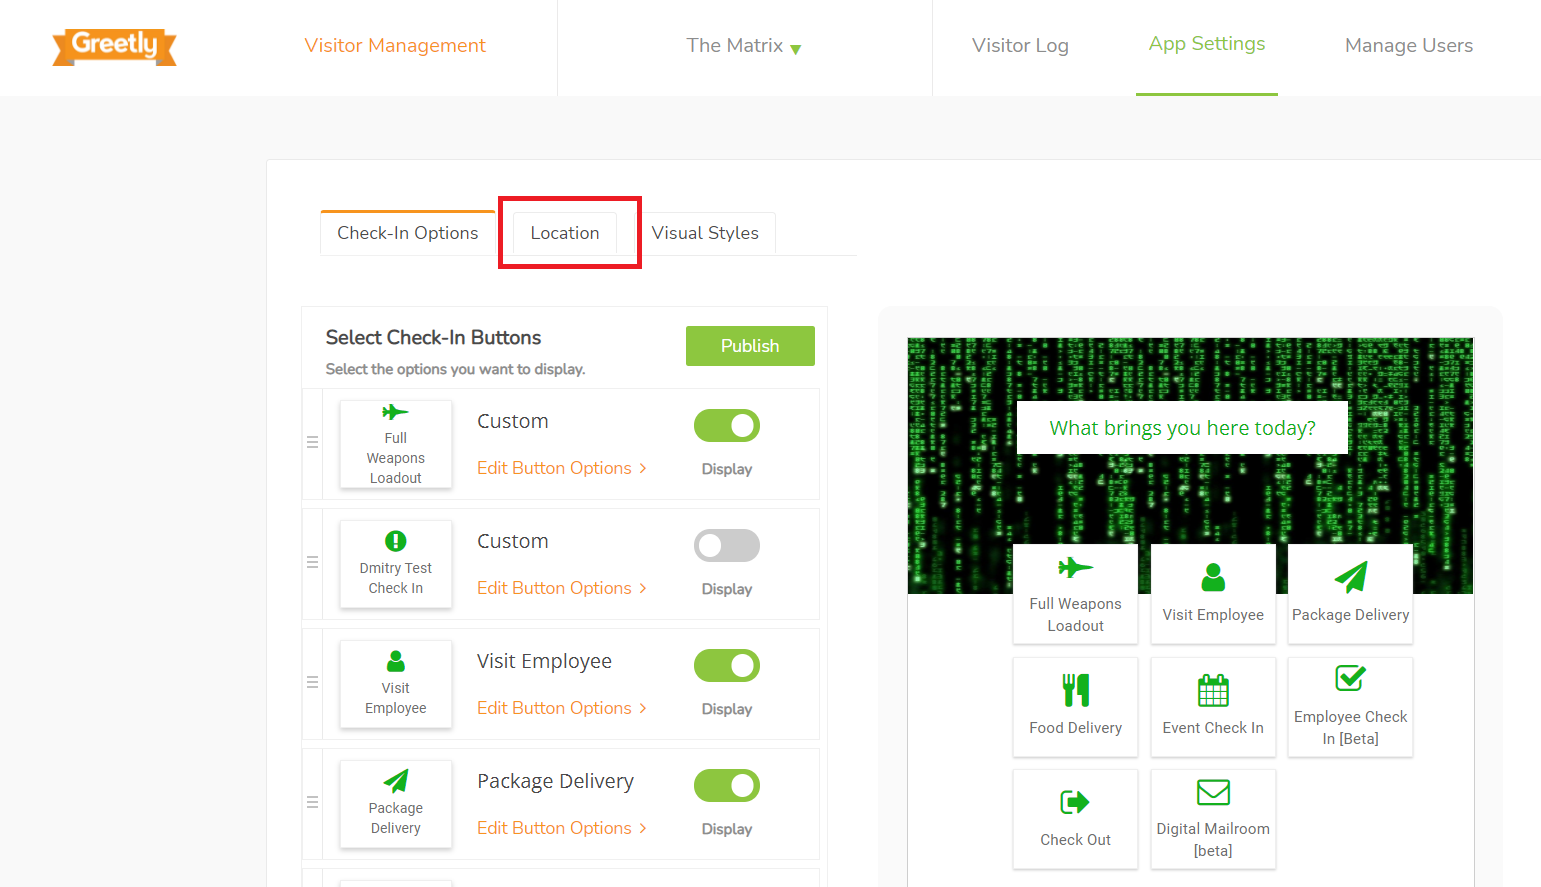The width and height of the screenshot is (1541, 887).
Task: Click the Select Check-In Buttons heading
Action: click(433, 338)
